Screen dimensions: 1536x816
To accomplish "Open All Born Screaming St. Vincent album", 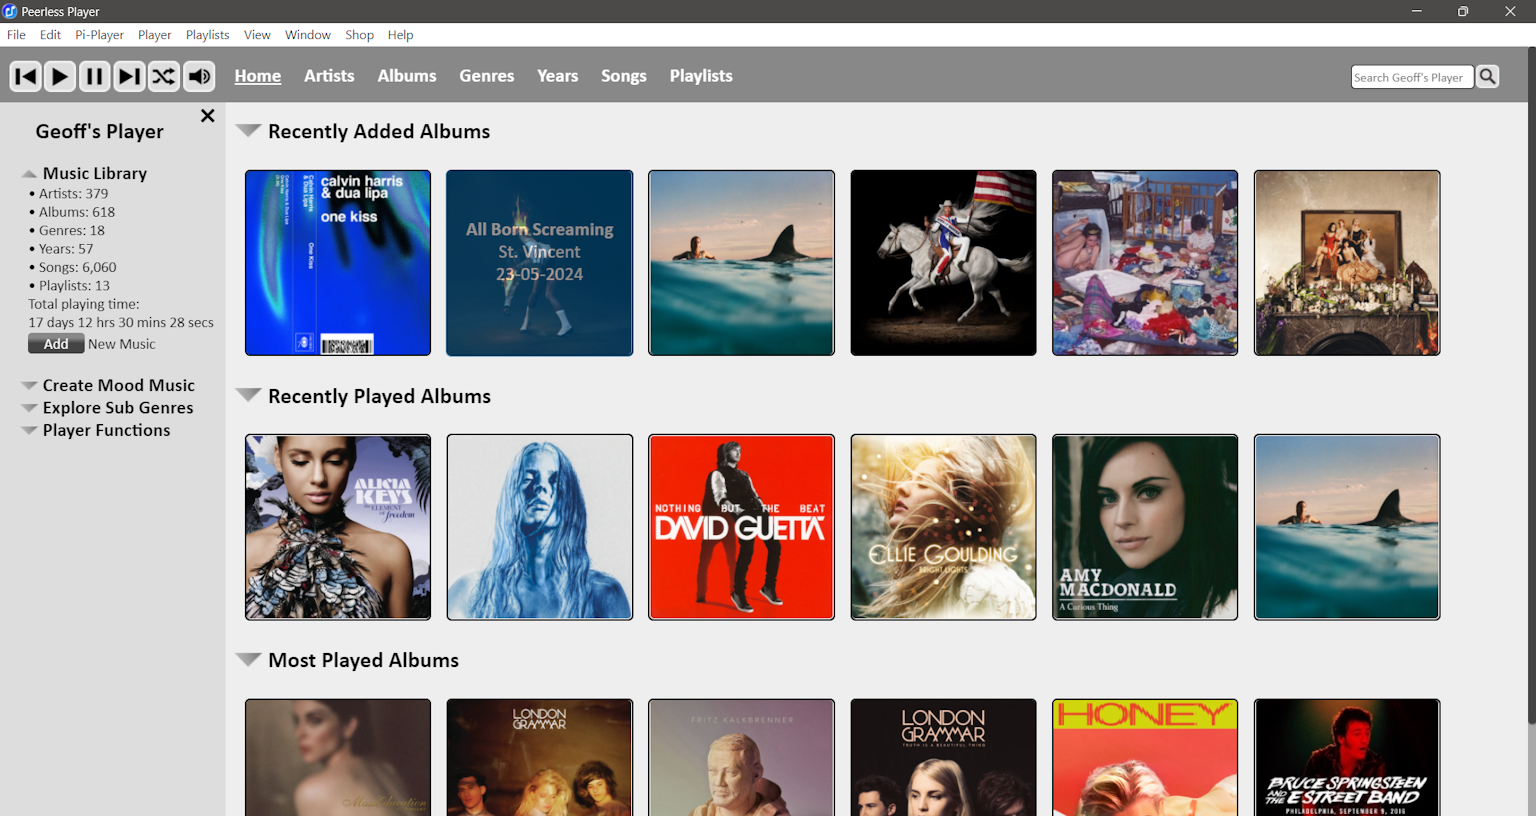I will pos(540,263).
